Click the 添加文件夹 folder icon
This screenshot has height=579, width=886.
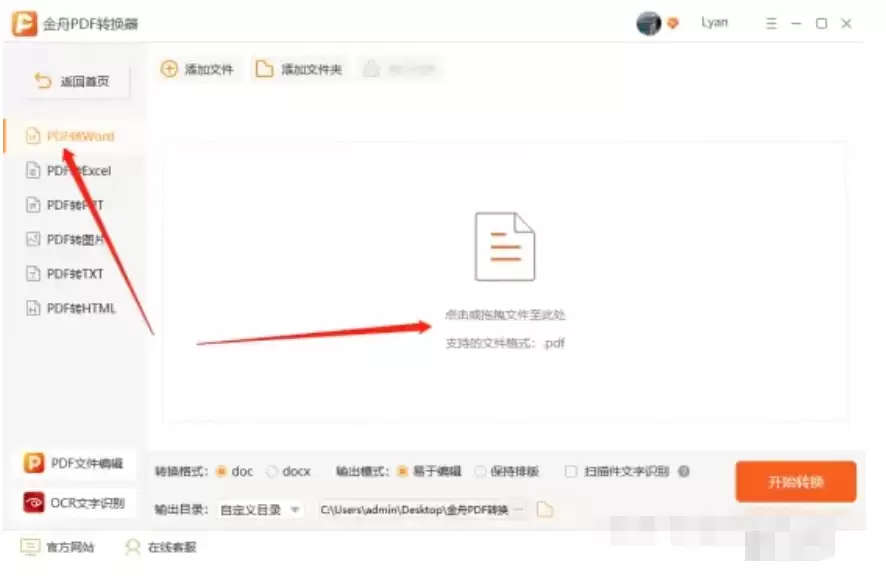[x=264, y=69]
